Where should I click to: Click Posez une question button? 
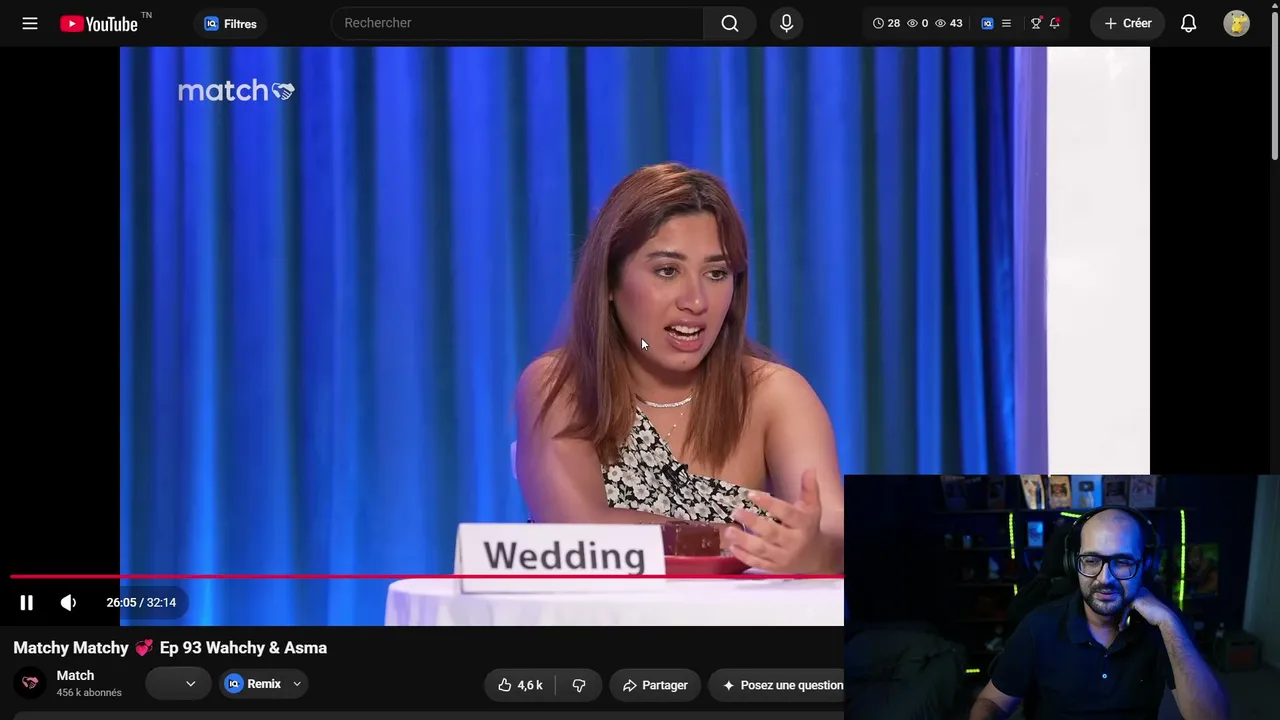pyautogui.click(x=776, y=685)
